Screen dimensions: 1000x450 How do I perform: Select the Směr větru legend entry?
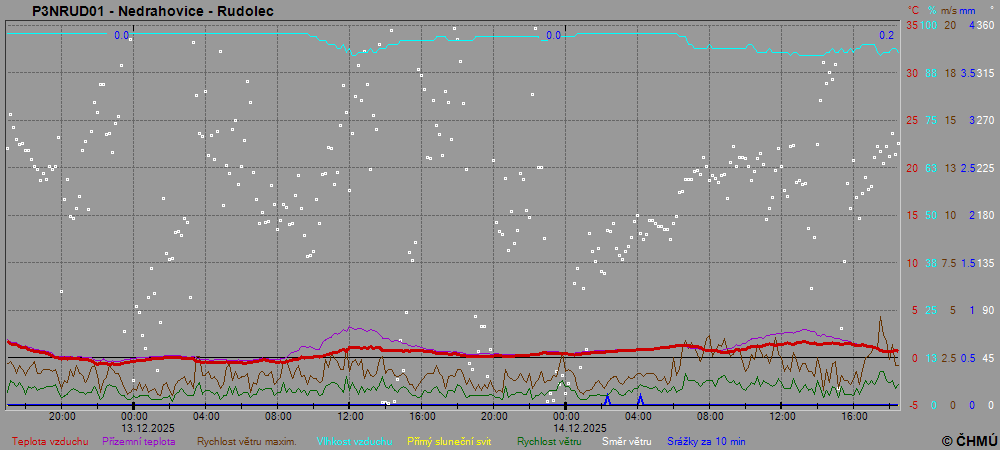pyautogui.click(x=625, y=441)
